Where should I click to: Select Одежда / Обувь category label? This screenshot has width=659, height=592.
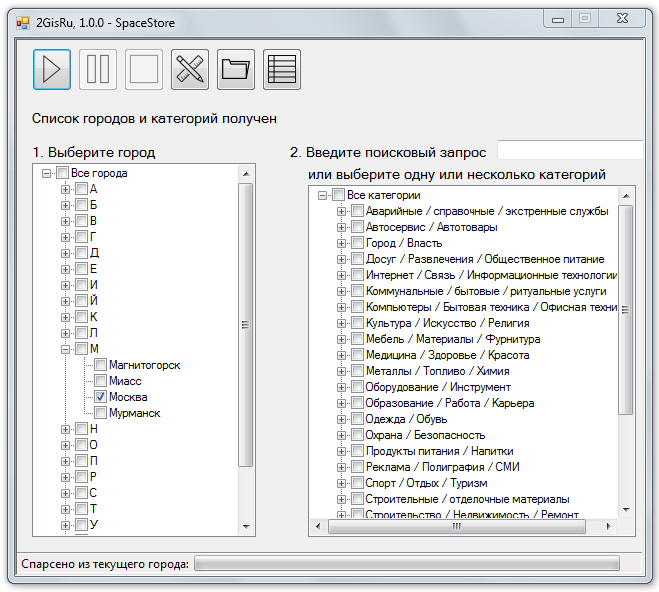click(x=406, y=419)
